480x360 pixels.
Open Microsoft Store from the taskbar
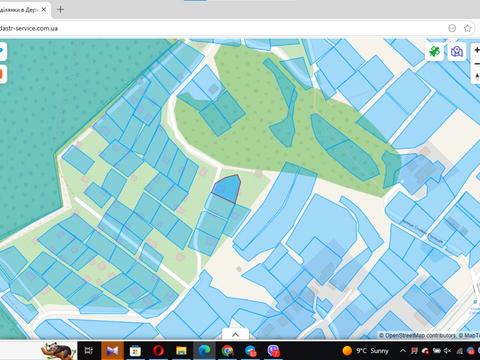tap(135, 351)
